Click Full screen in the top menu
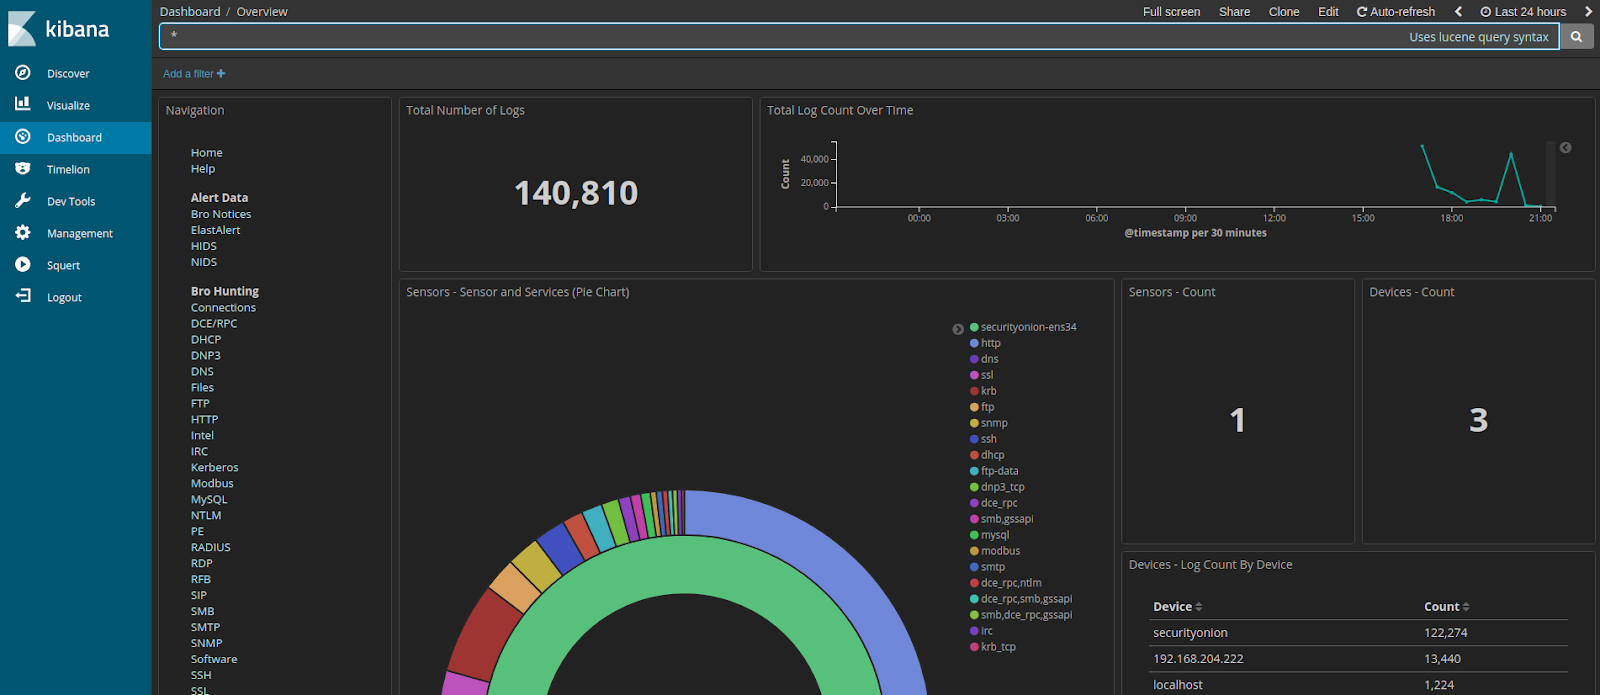1600x695 pixels. click(x=1172, y=12)
